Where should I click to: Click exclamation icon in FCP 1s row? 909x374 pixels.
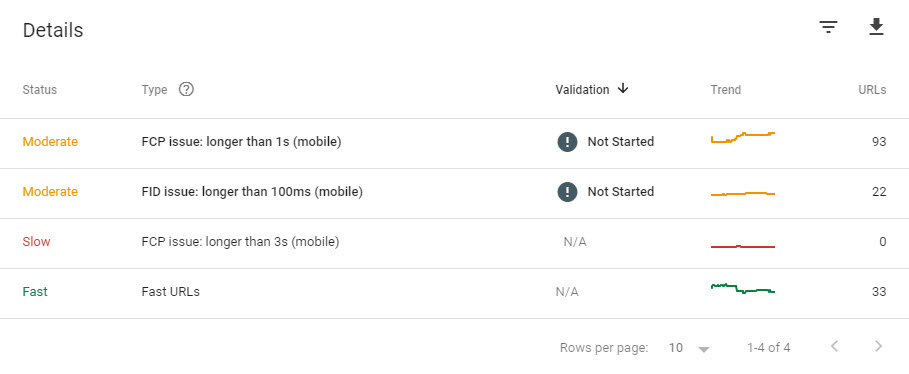(x=568, y=141)
